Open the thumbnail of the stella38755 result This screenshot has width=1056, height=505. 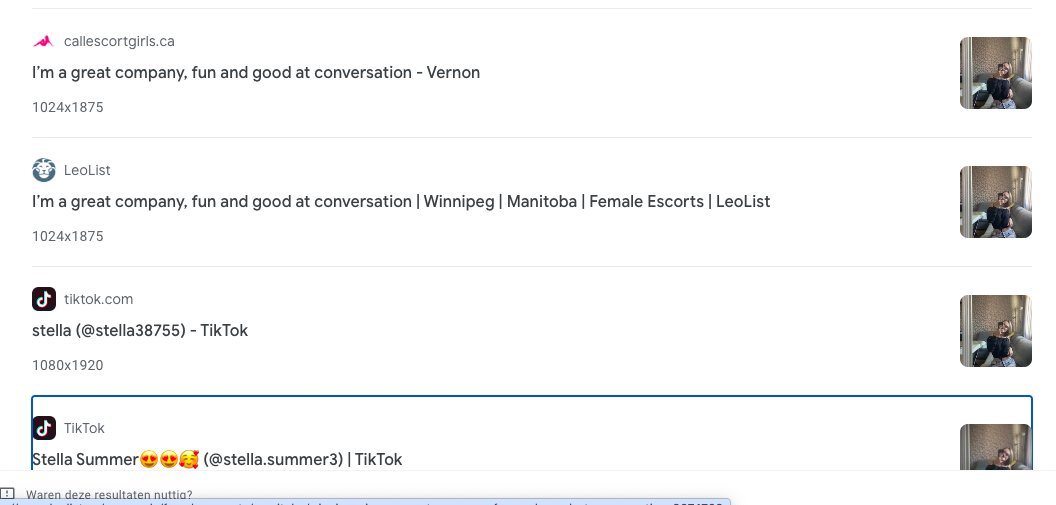tap(995, 331)
